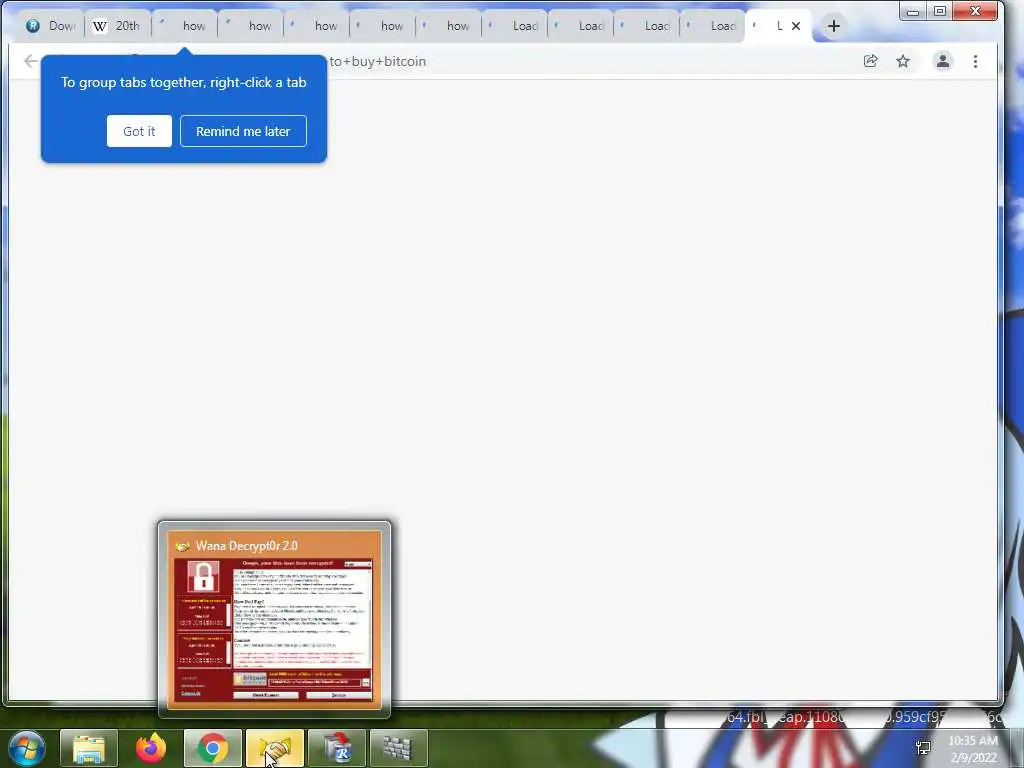Open the brick wall firewall taskbar icon
Image resolution: width=1024 pixels, height=768 pixels.
tap(398, 748)
